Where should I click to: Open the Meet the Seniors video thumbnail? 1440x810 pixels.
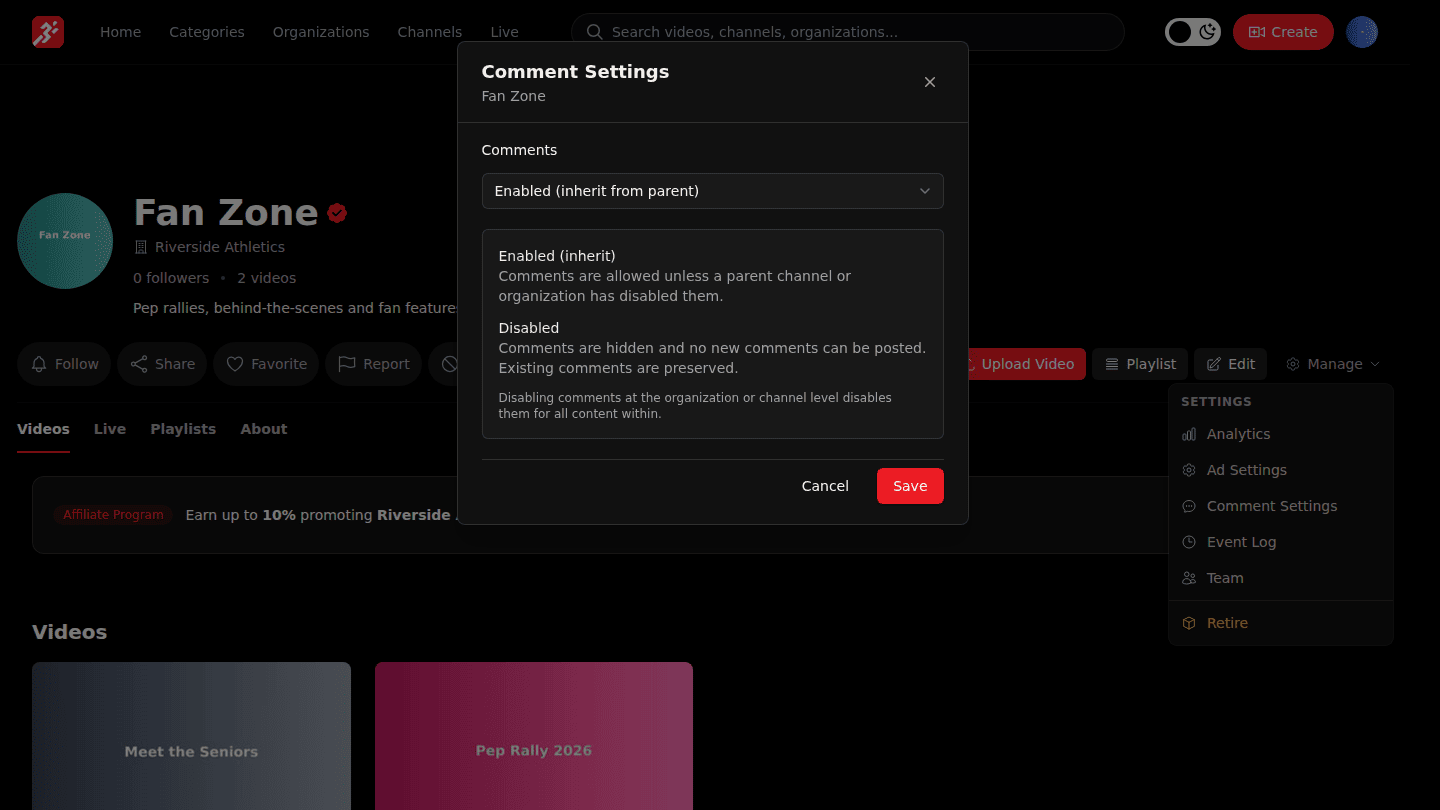(191, 736)
